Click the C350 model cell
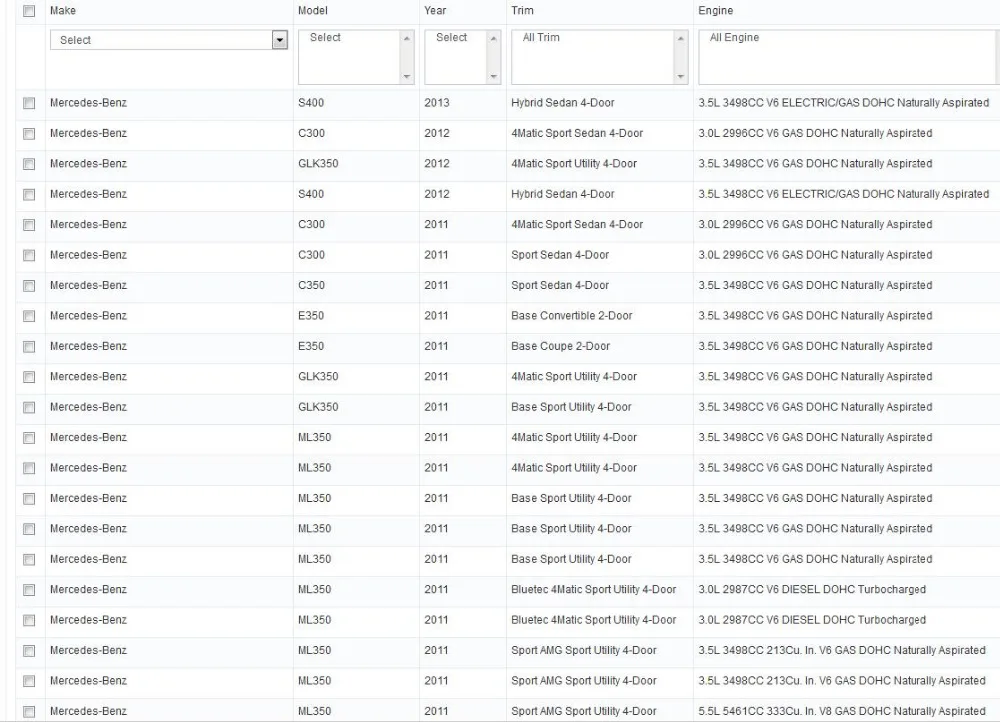This screenshot has width=1000, height=722. coord(311,285)
